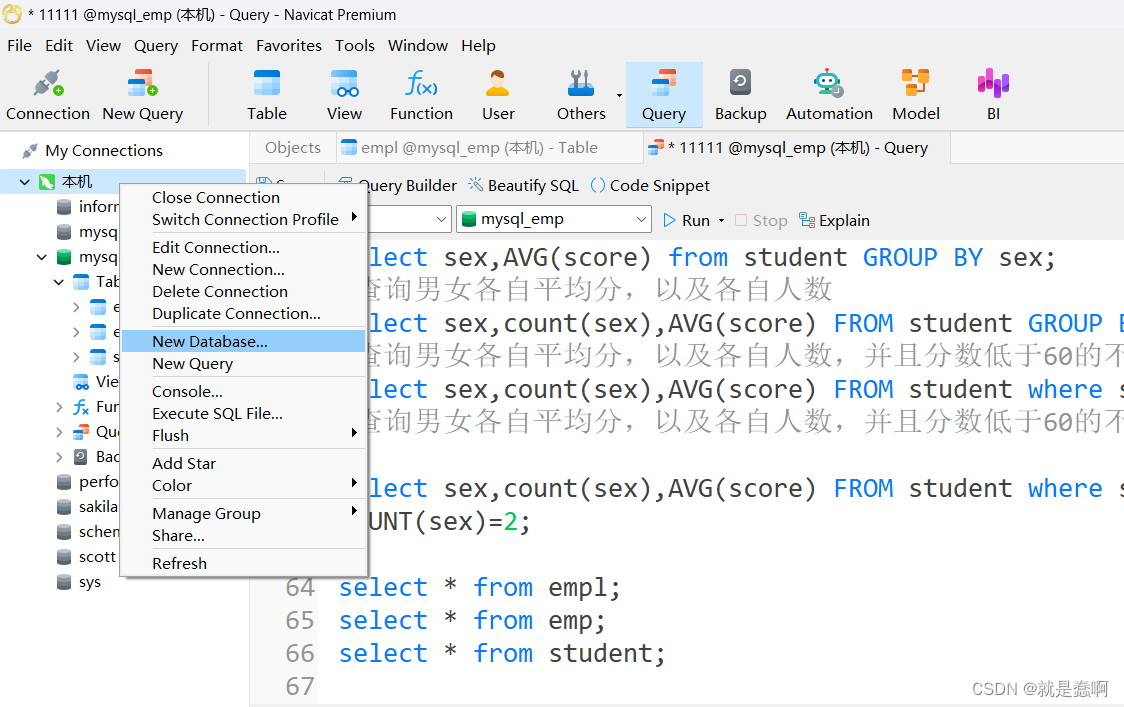Click the New Query toolbar icon

(143, 95)
